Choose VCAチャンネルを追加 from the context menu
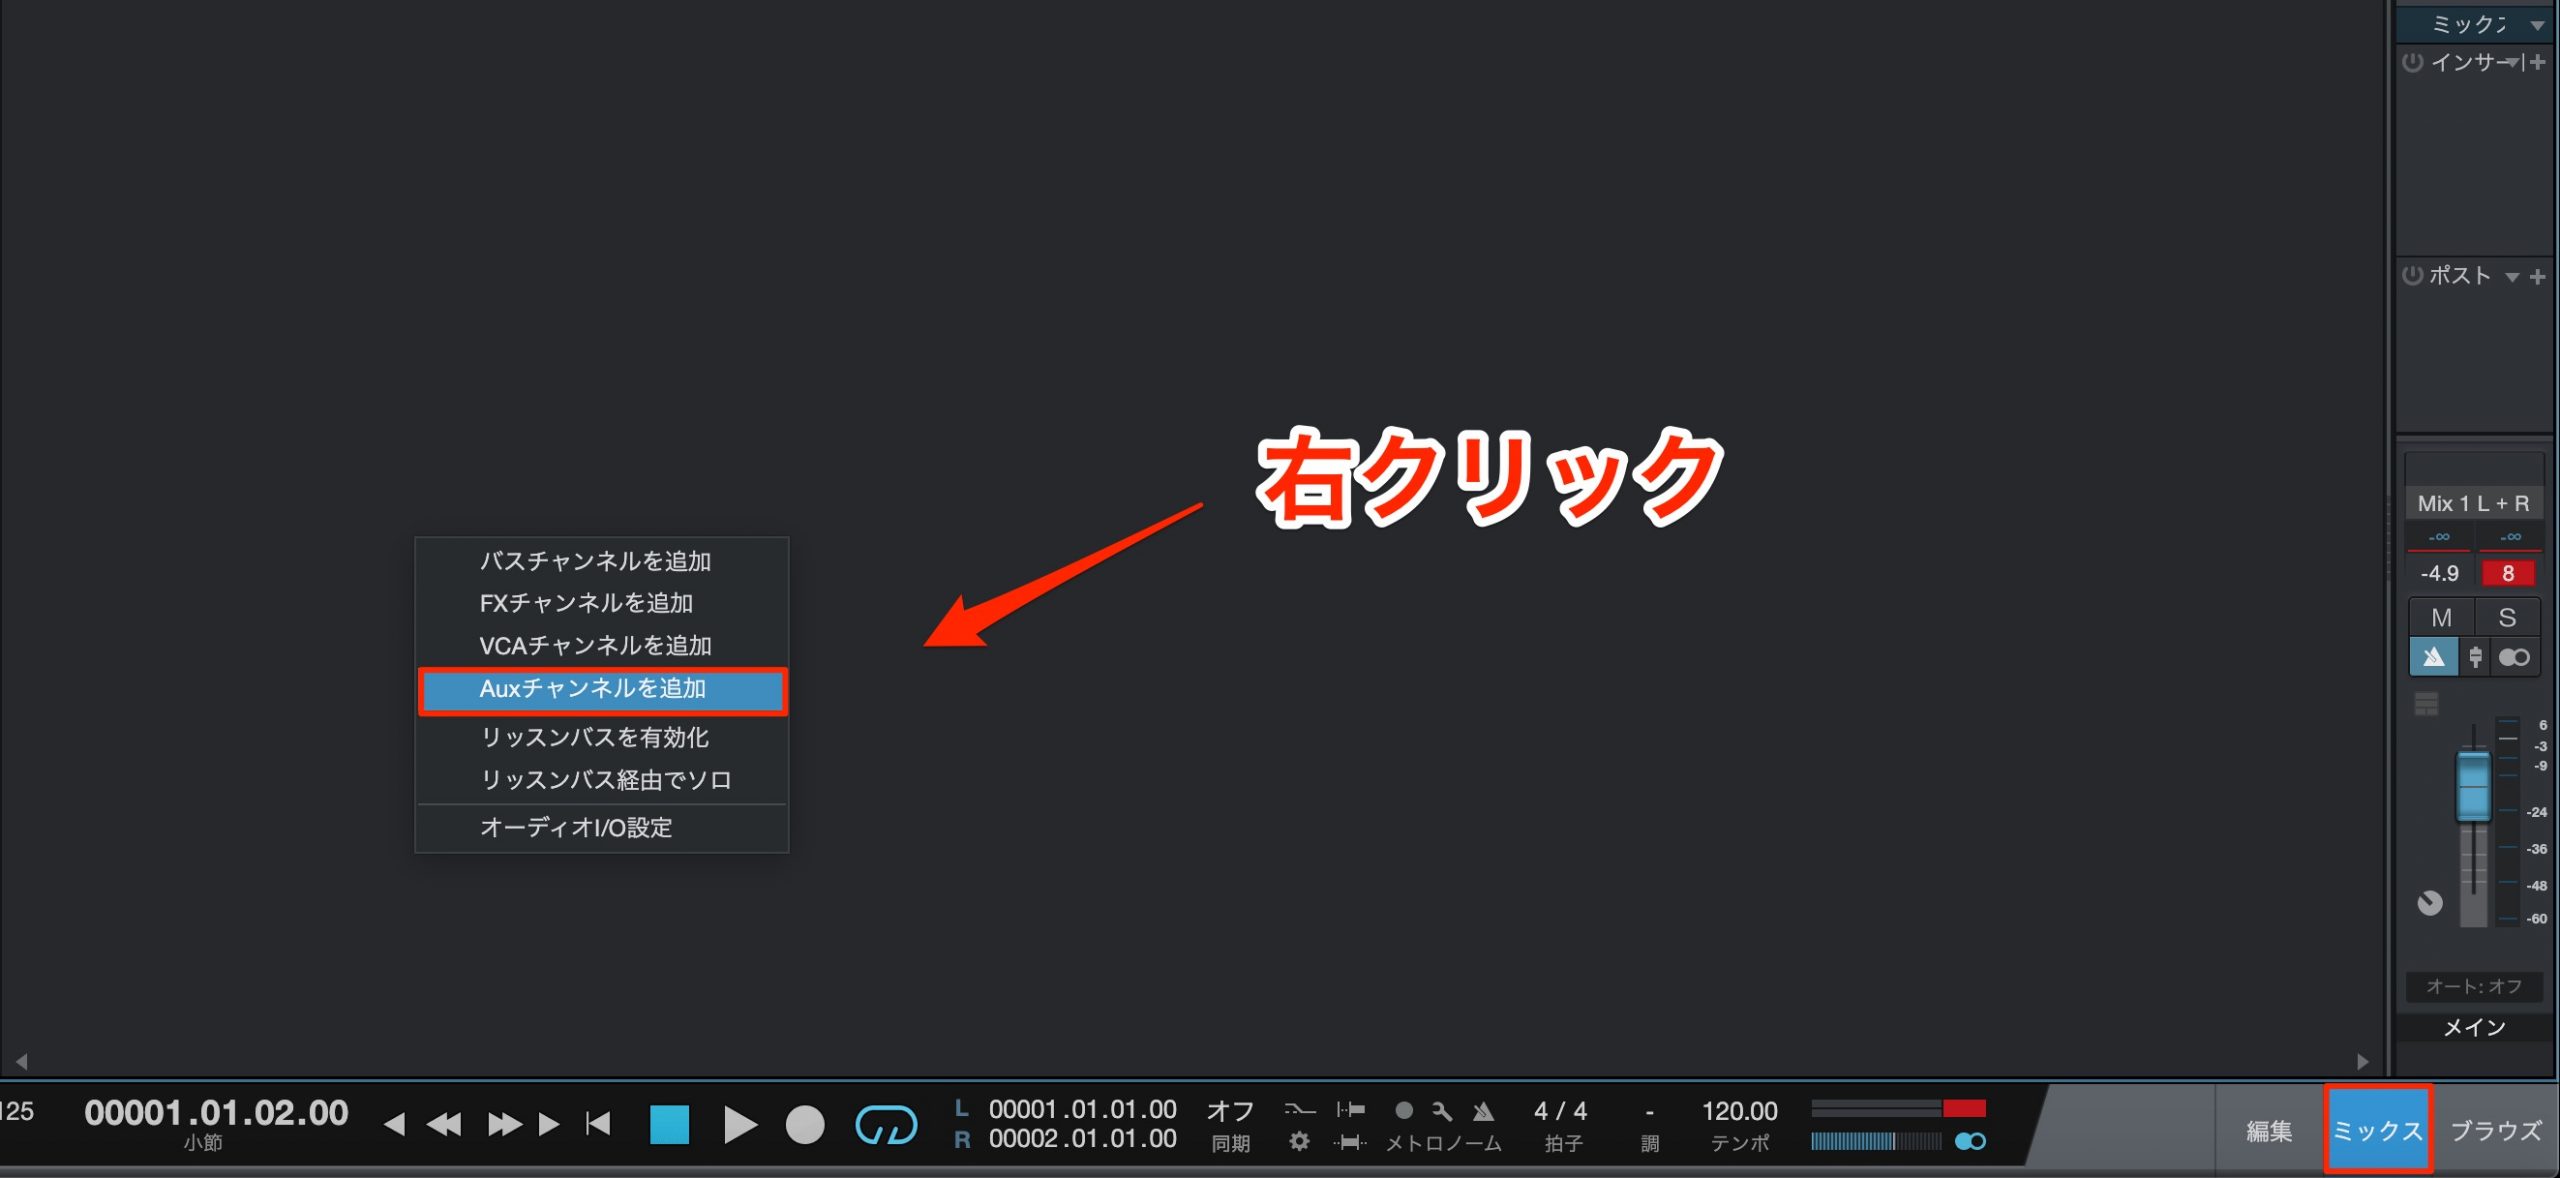The height and width of the screenshot is (1178, 2560). (x=602, y=646)
